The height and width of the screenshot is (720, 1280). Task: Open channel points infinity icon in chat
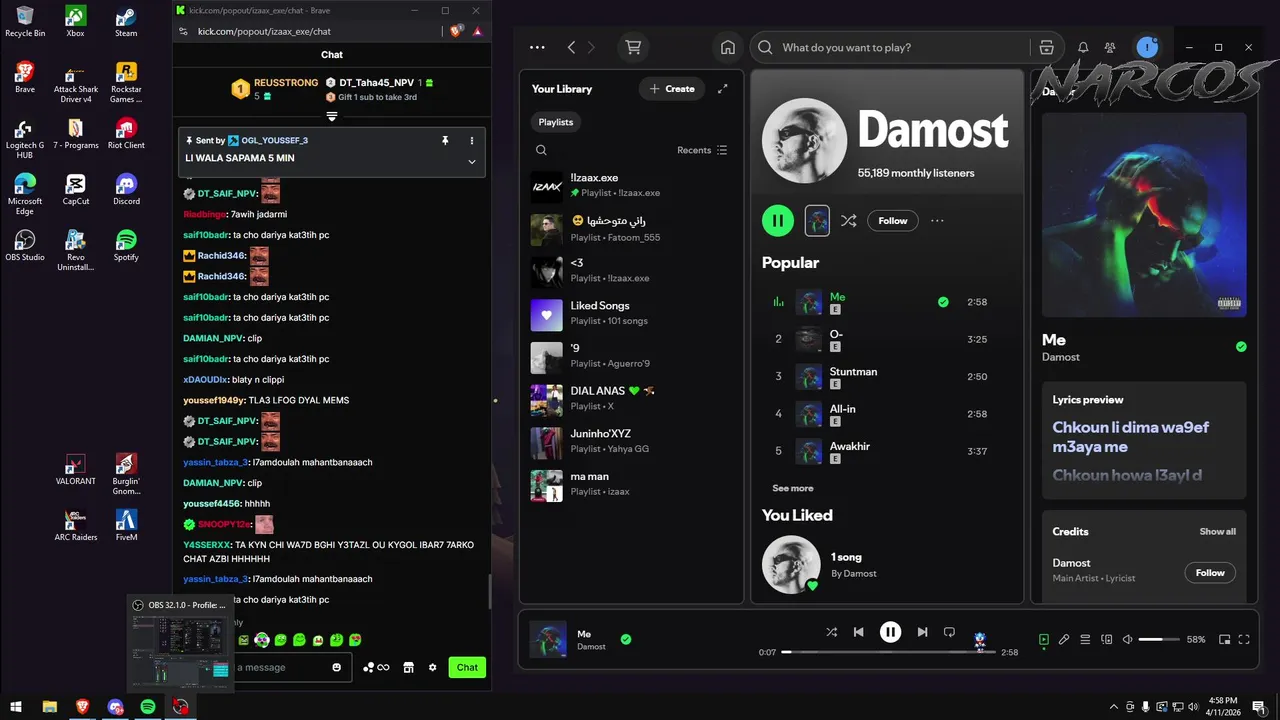[x=376, y=667]
